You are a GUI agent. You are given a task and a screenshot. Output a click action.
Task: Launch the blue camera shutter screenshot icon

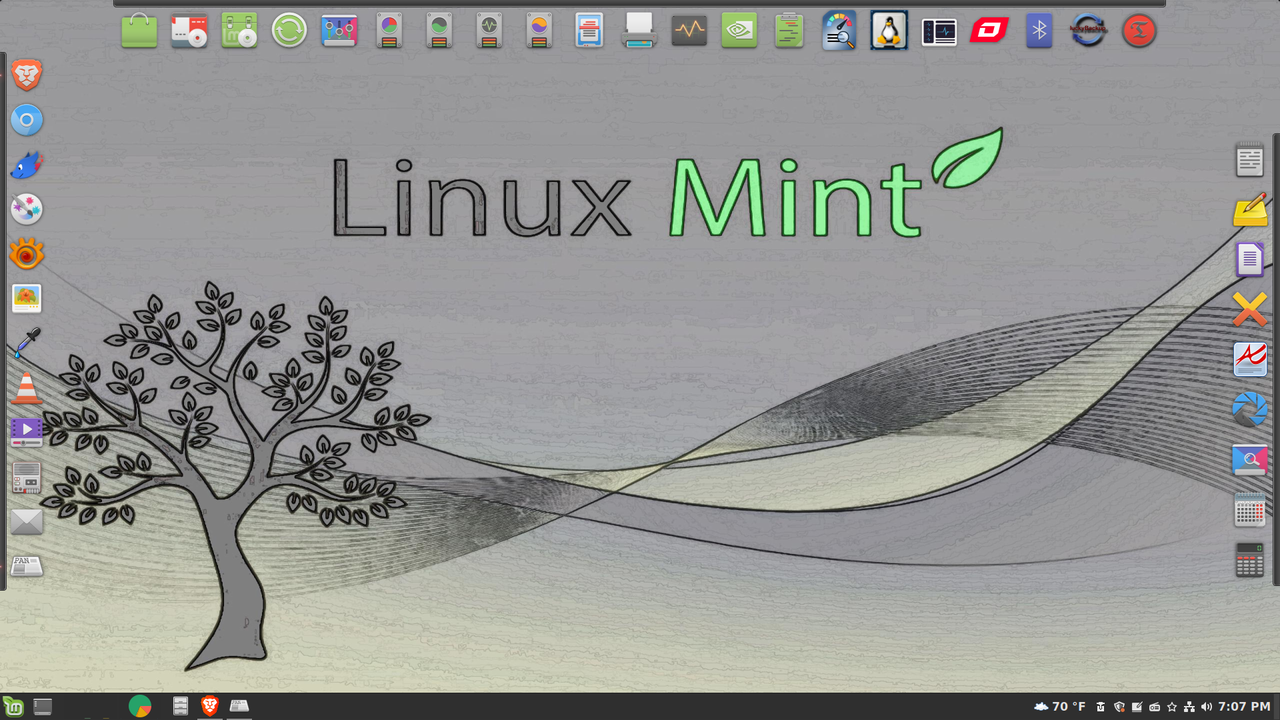pos(1250,410)
